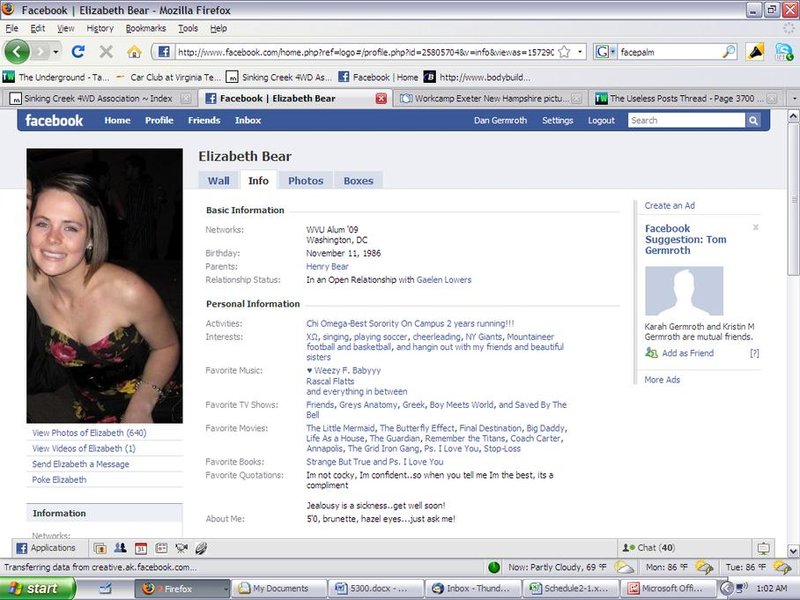Open the Car Club at Virginia Tech bookmark
The image size is (800, 600).
coord(167,77)
